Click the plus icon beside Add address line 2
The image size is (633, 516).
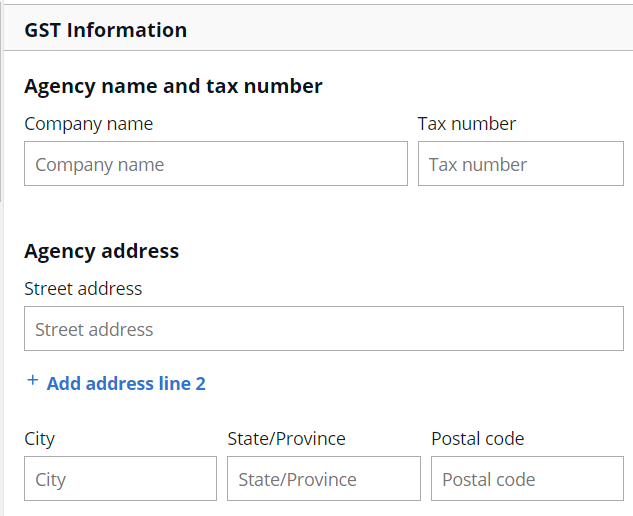click(x=32, y=380)
